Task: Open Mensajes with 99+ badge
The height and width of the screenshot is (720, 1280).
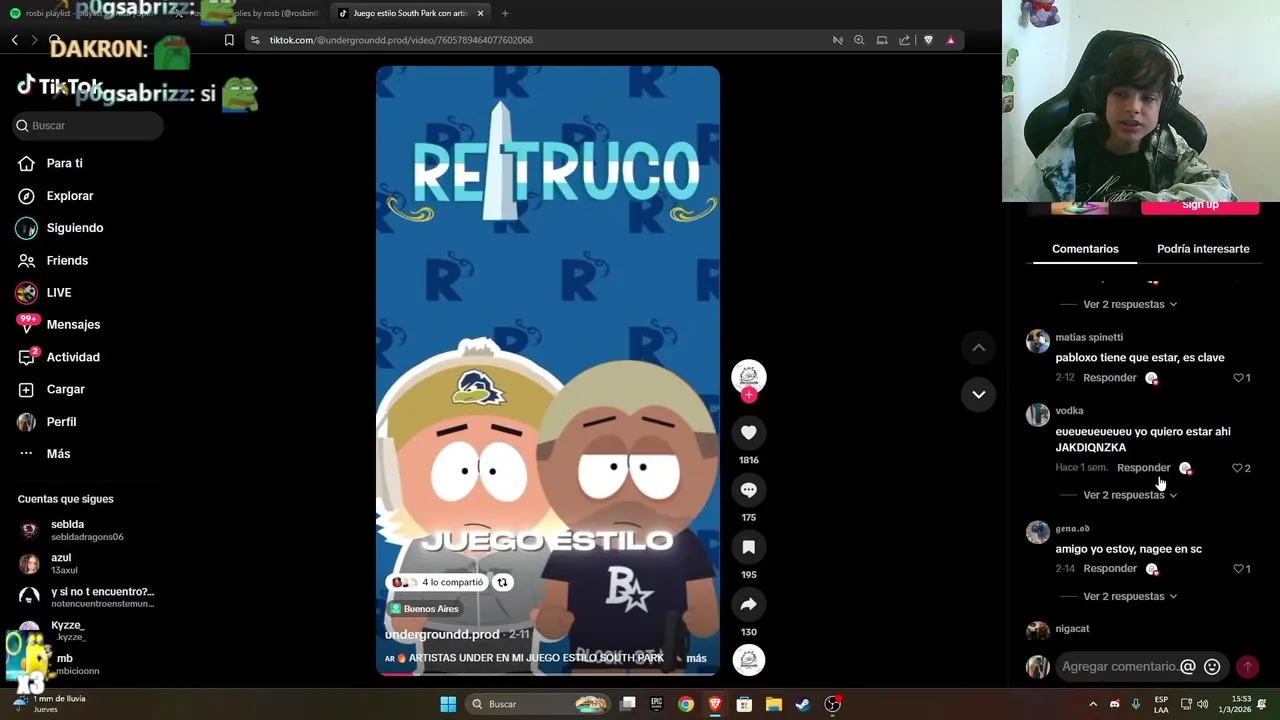Action: click(x=73, y=325)
